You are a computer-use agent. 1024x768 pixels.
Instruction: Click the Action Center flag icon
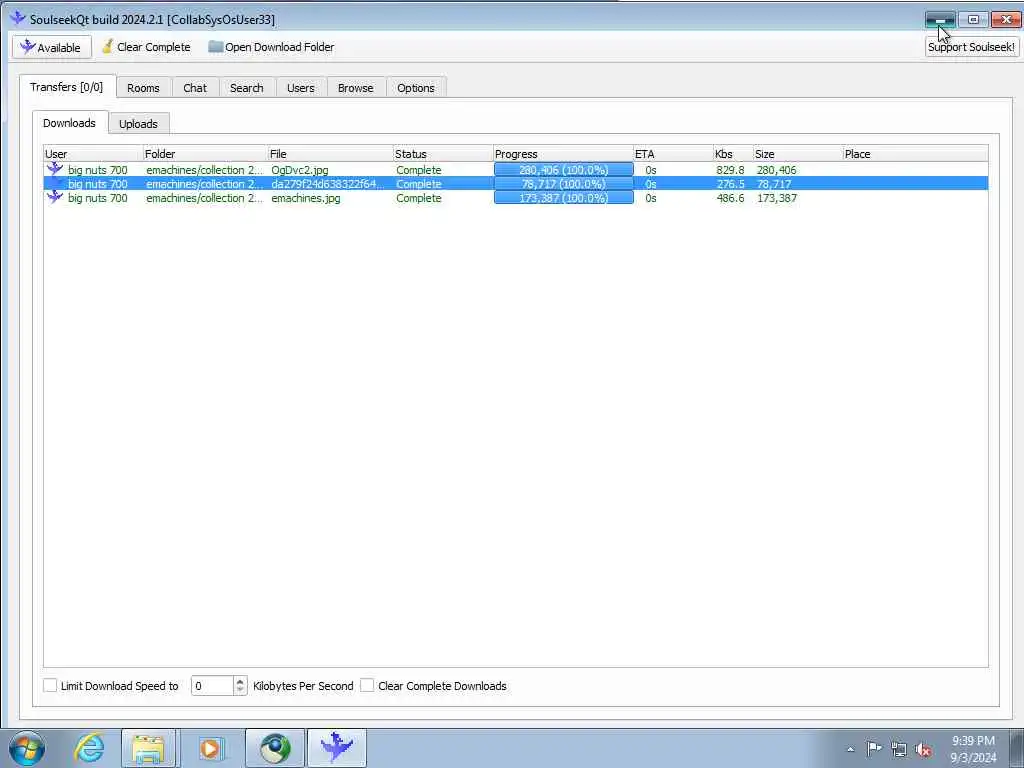pos(874,748)
